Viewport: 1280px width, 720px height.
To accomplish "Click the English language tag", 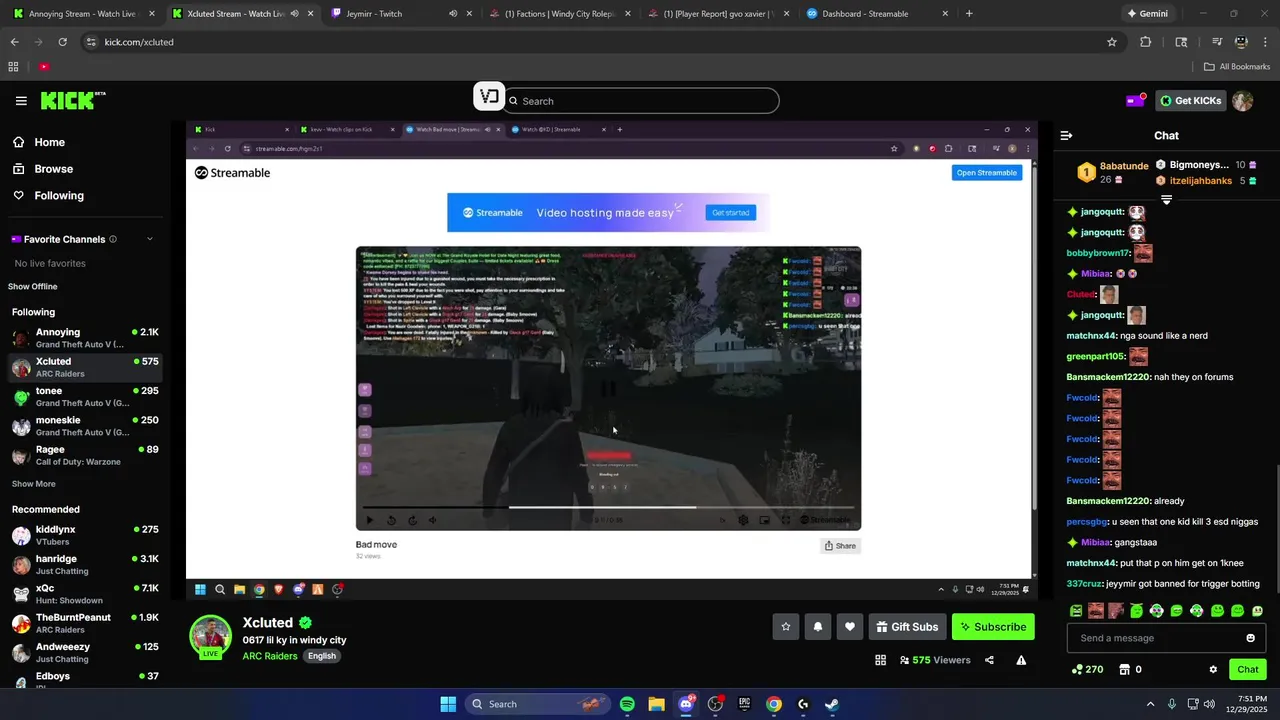I will coord(322,656).
